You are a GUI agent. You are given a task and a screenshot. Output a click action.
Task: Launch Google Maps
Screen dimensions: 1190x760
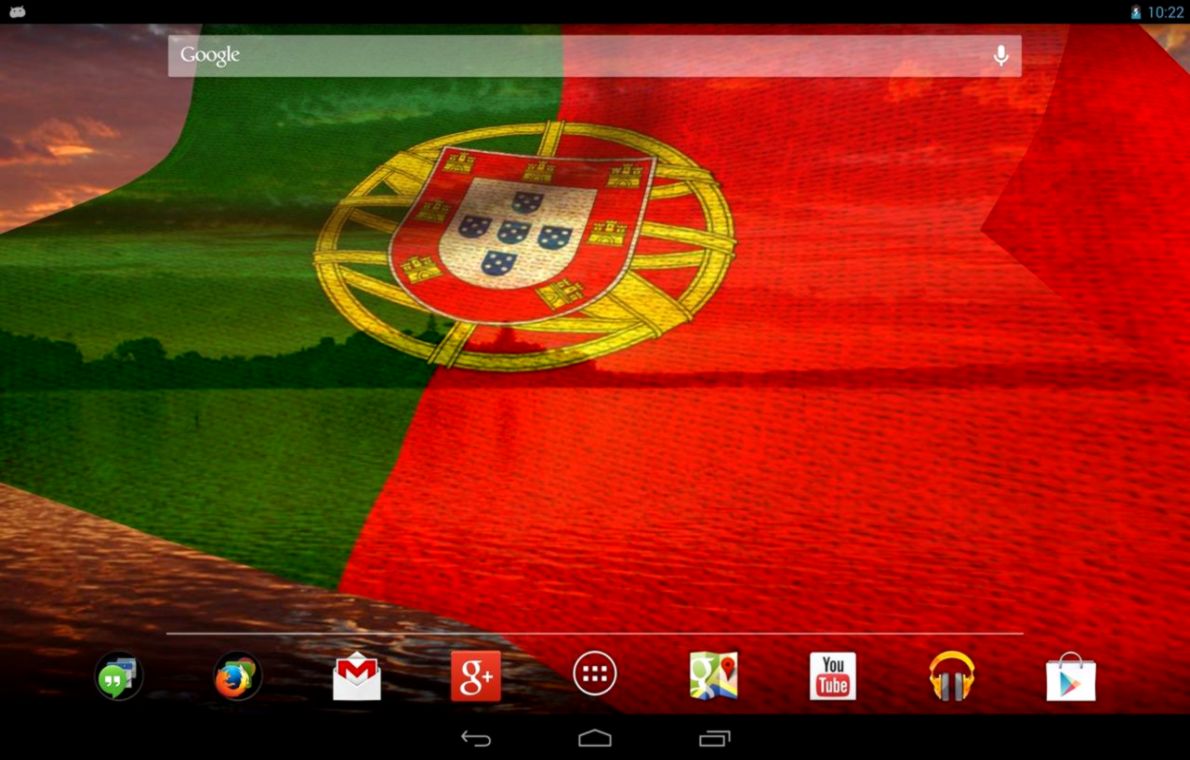click(713, 675)
